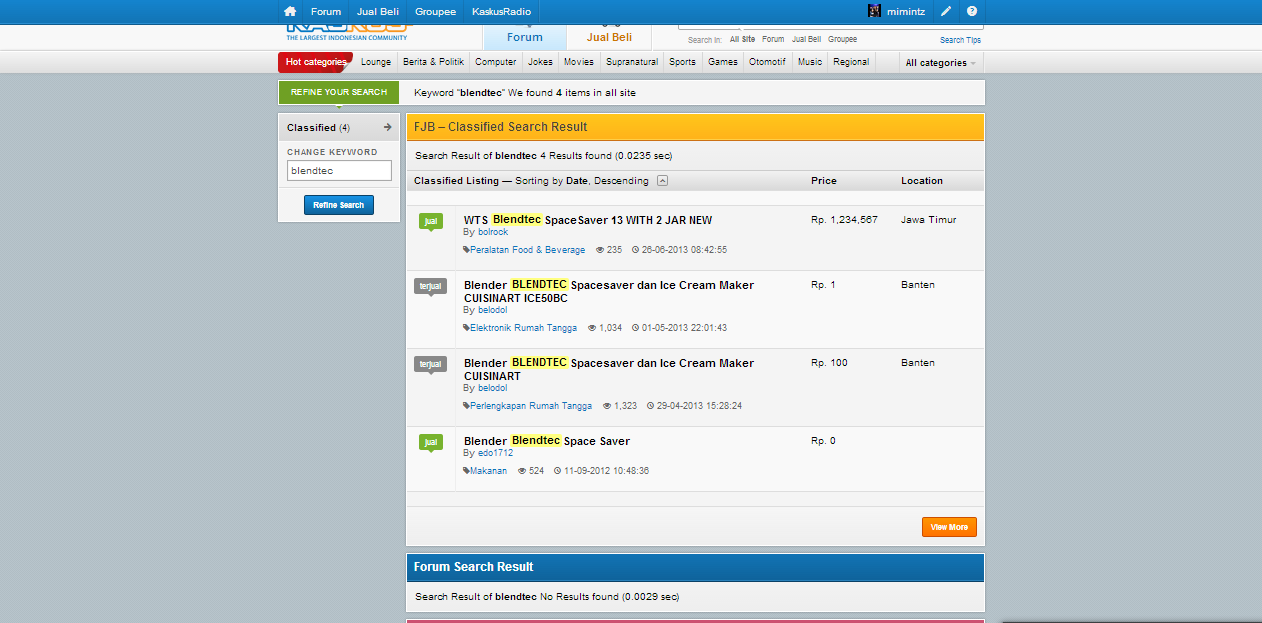Open Search Tips link
Viewport: 1262px width, 623px height.
960,40
